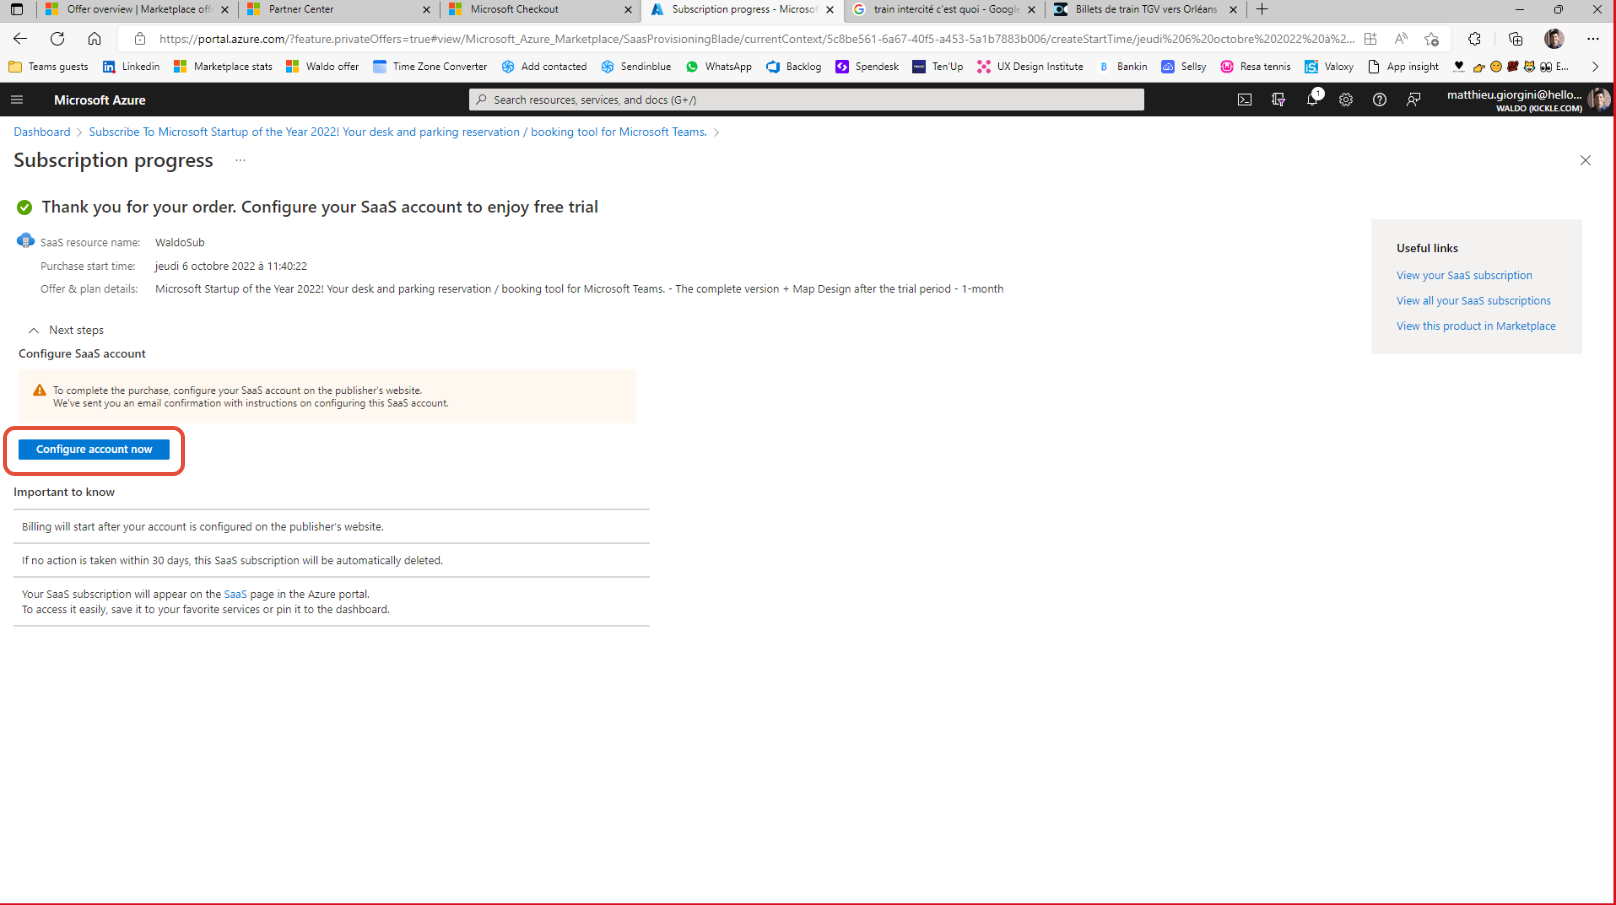Open the Edge profile avatar
Image resolution: width=1616 pixels, height=905 pixels.
pyautogui.click(x=1554, y=39)
